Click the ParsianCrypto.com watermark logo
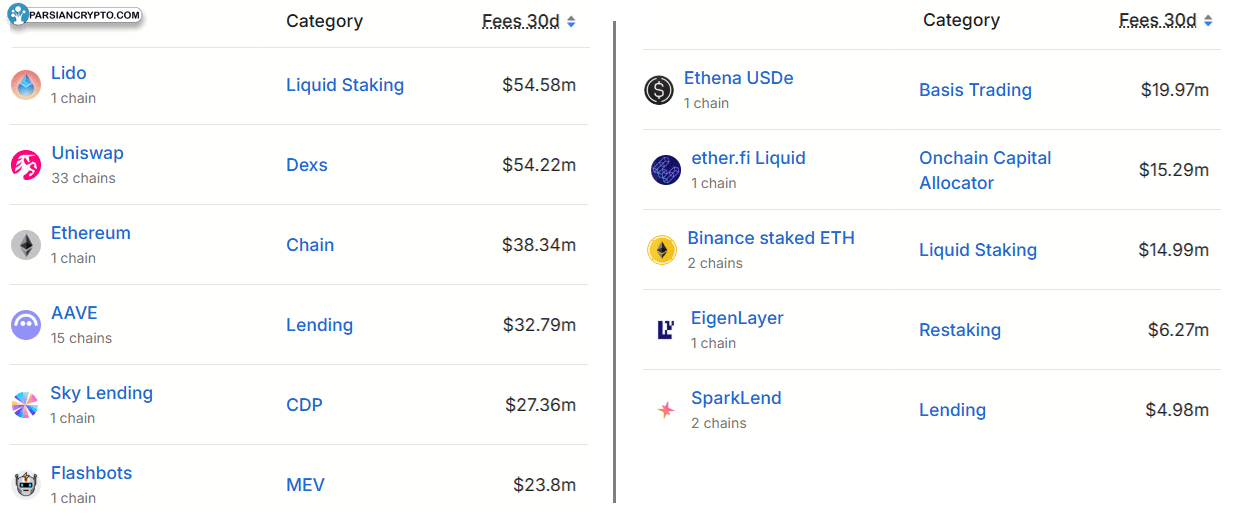This screenshot has width=1233, height=521. [74, 14]
